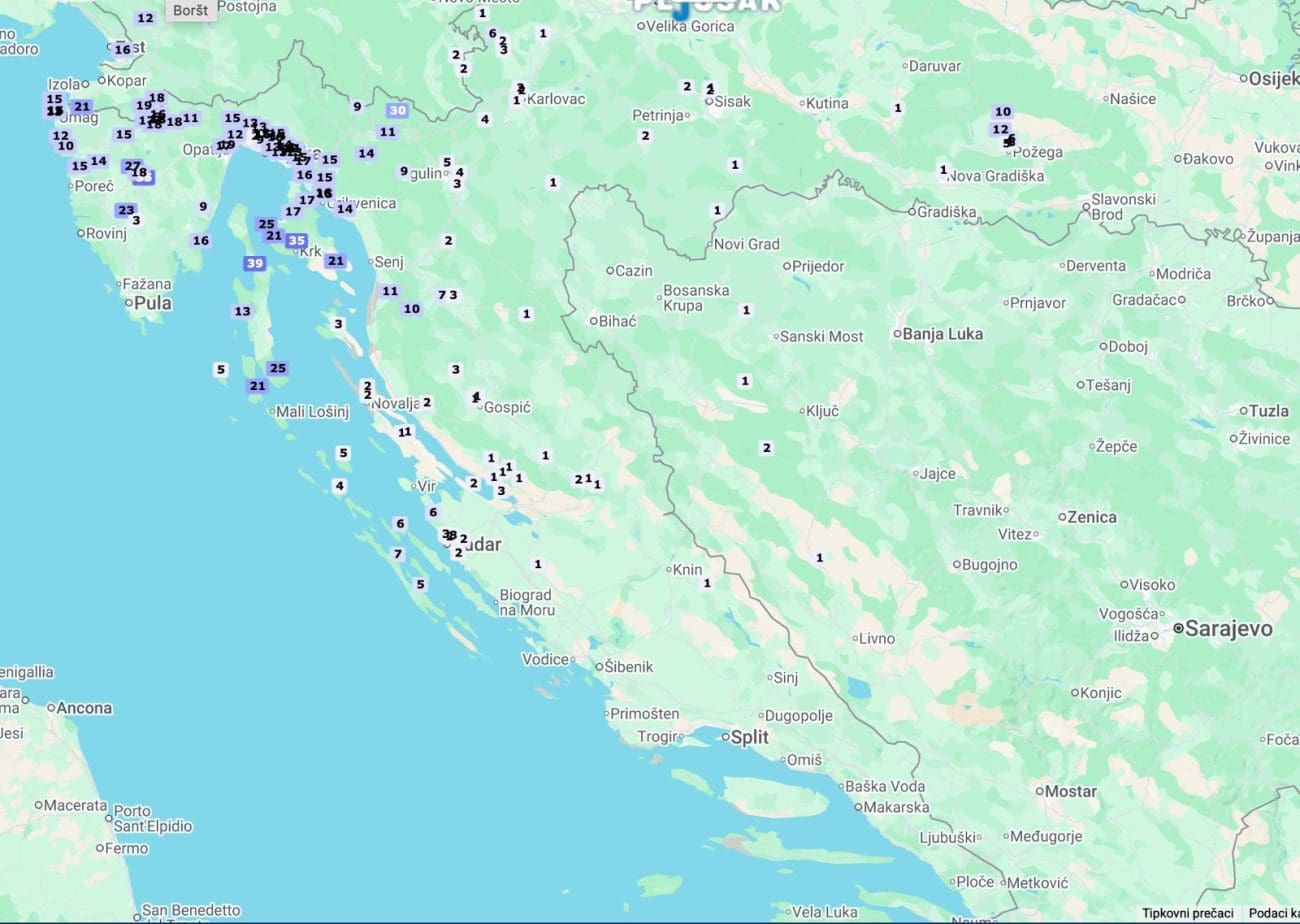This screenshot has height=924, width=1300.
Task: Open the 1 marker east of Knin
Action: (707, 583)
